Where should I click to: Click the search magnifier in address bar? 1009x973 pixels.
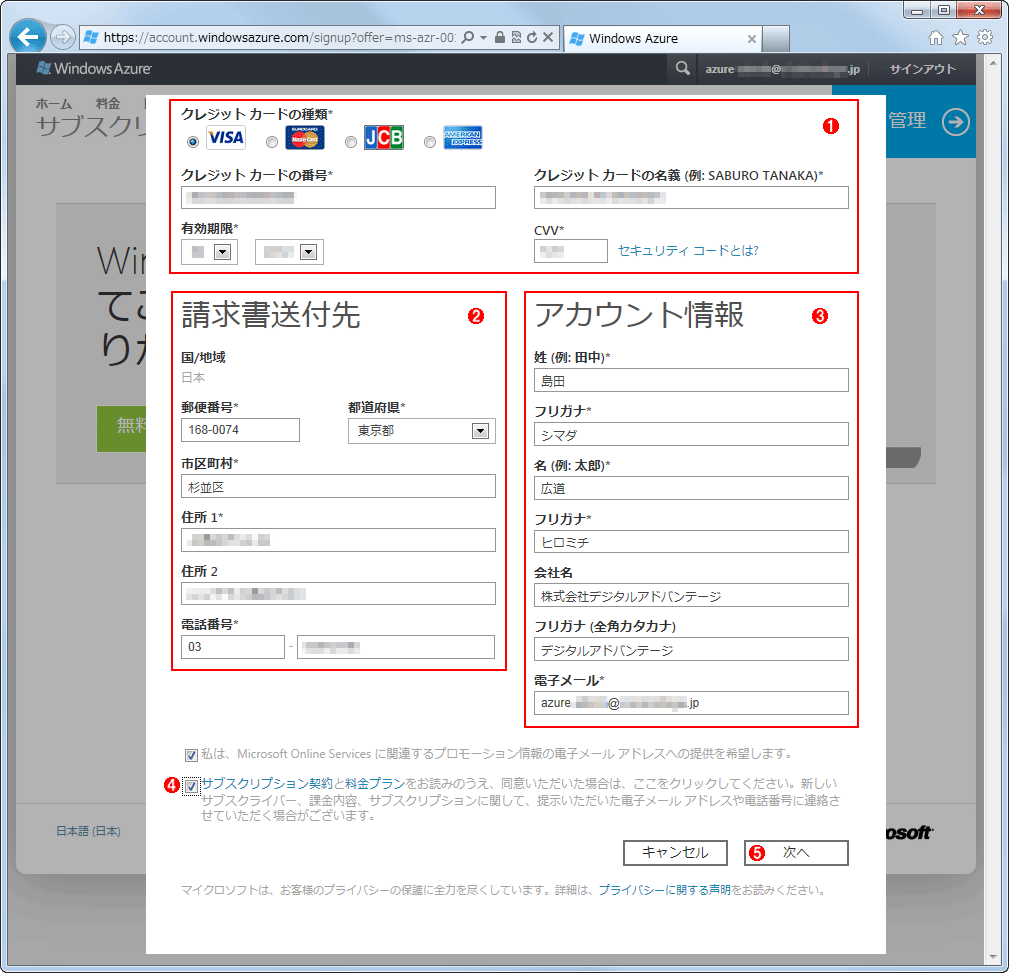tap(468, 37)
